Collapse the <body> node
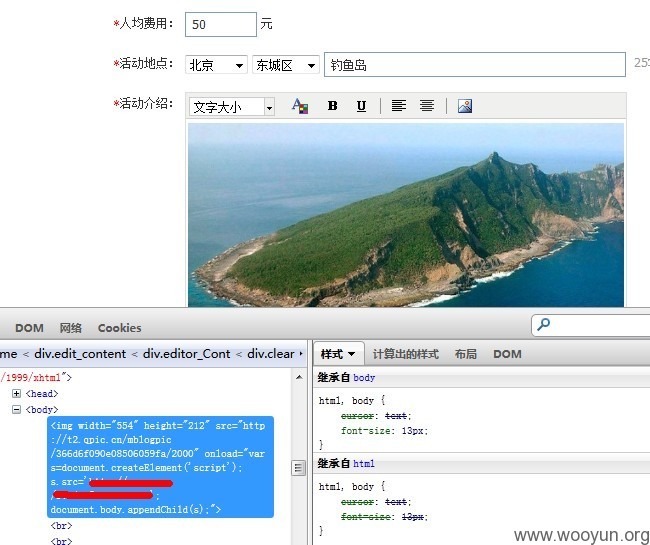The height and width of the screenshot is (545, 650). coord(17,409)
